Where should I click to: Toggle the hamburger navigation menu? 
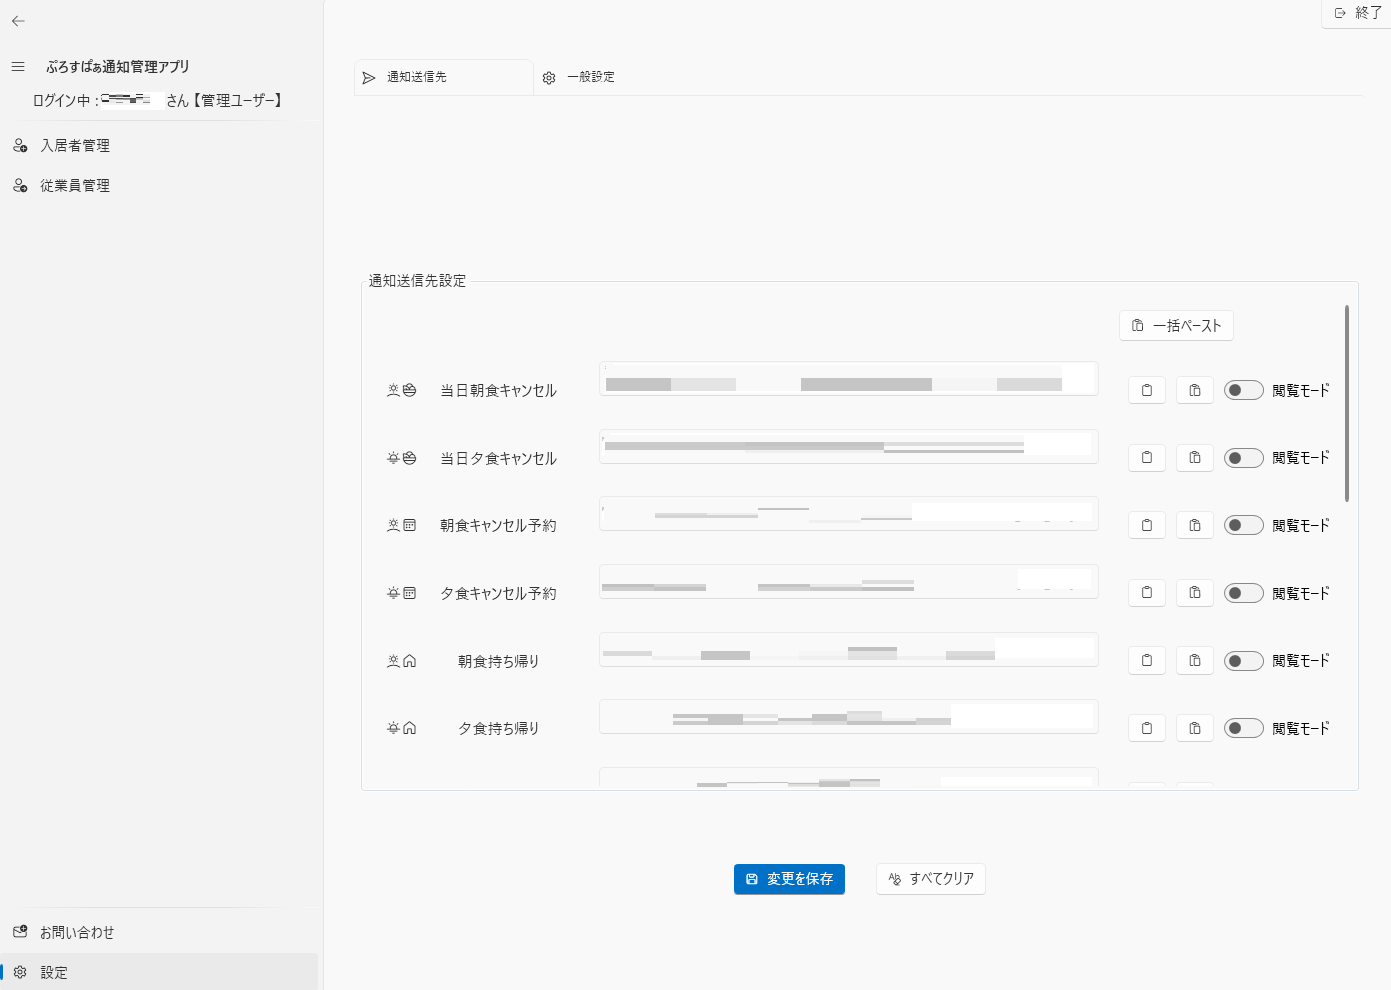(18, 67)
